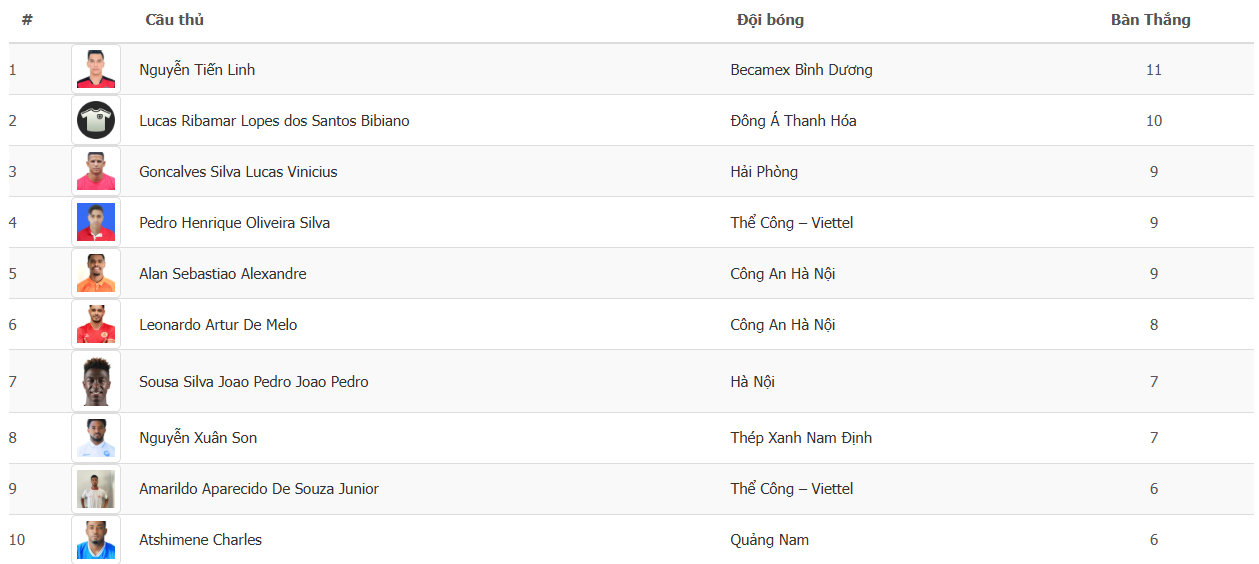Click Atshimene Charles's avatar image
The width and height of the screenshot is (1259, 564).
pyautogui.click(x=96, y=540)
